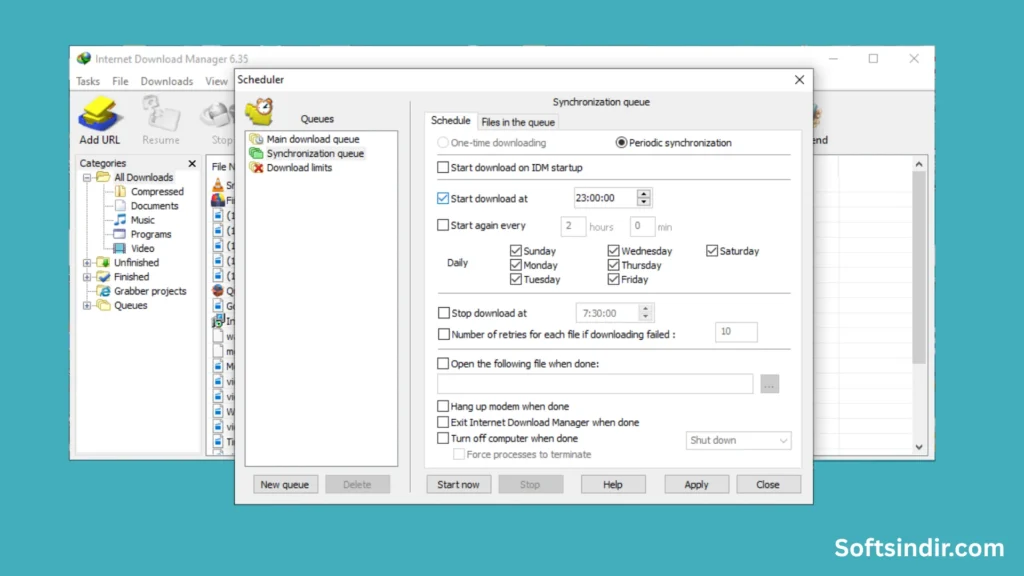
Task: Select the Video category folder
Action: tap(142, 248)
